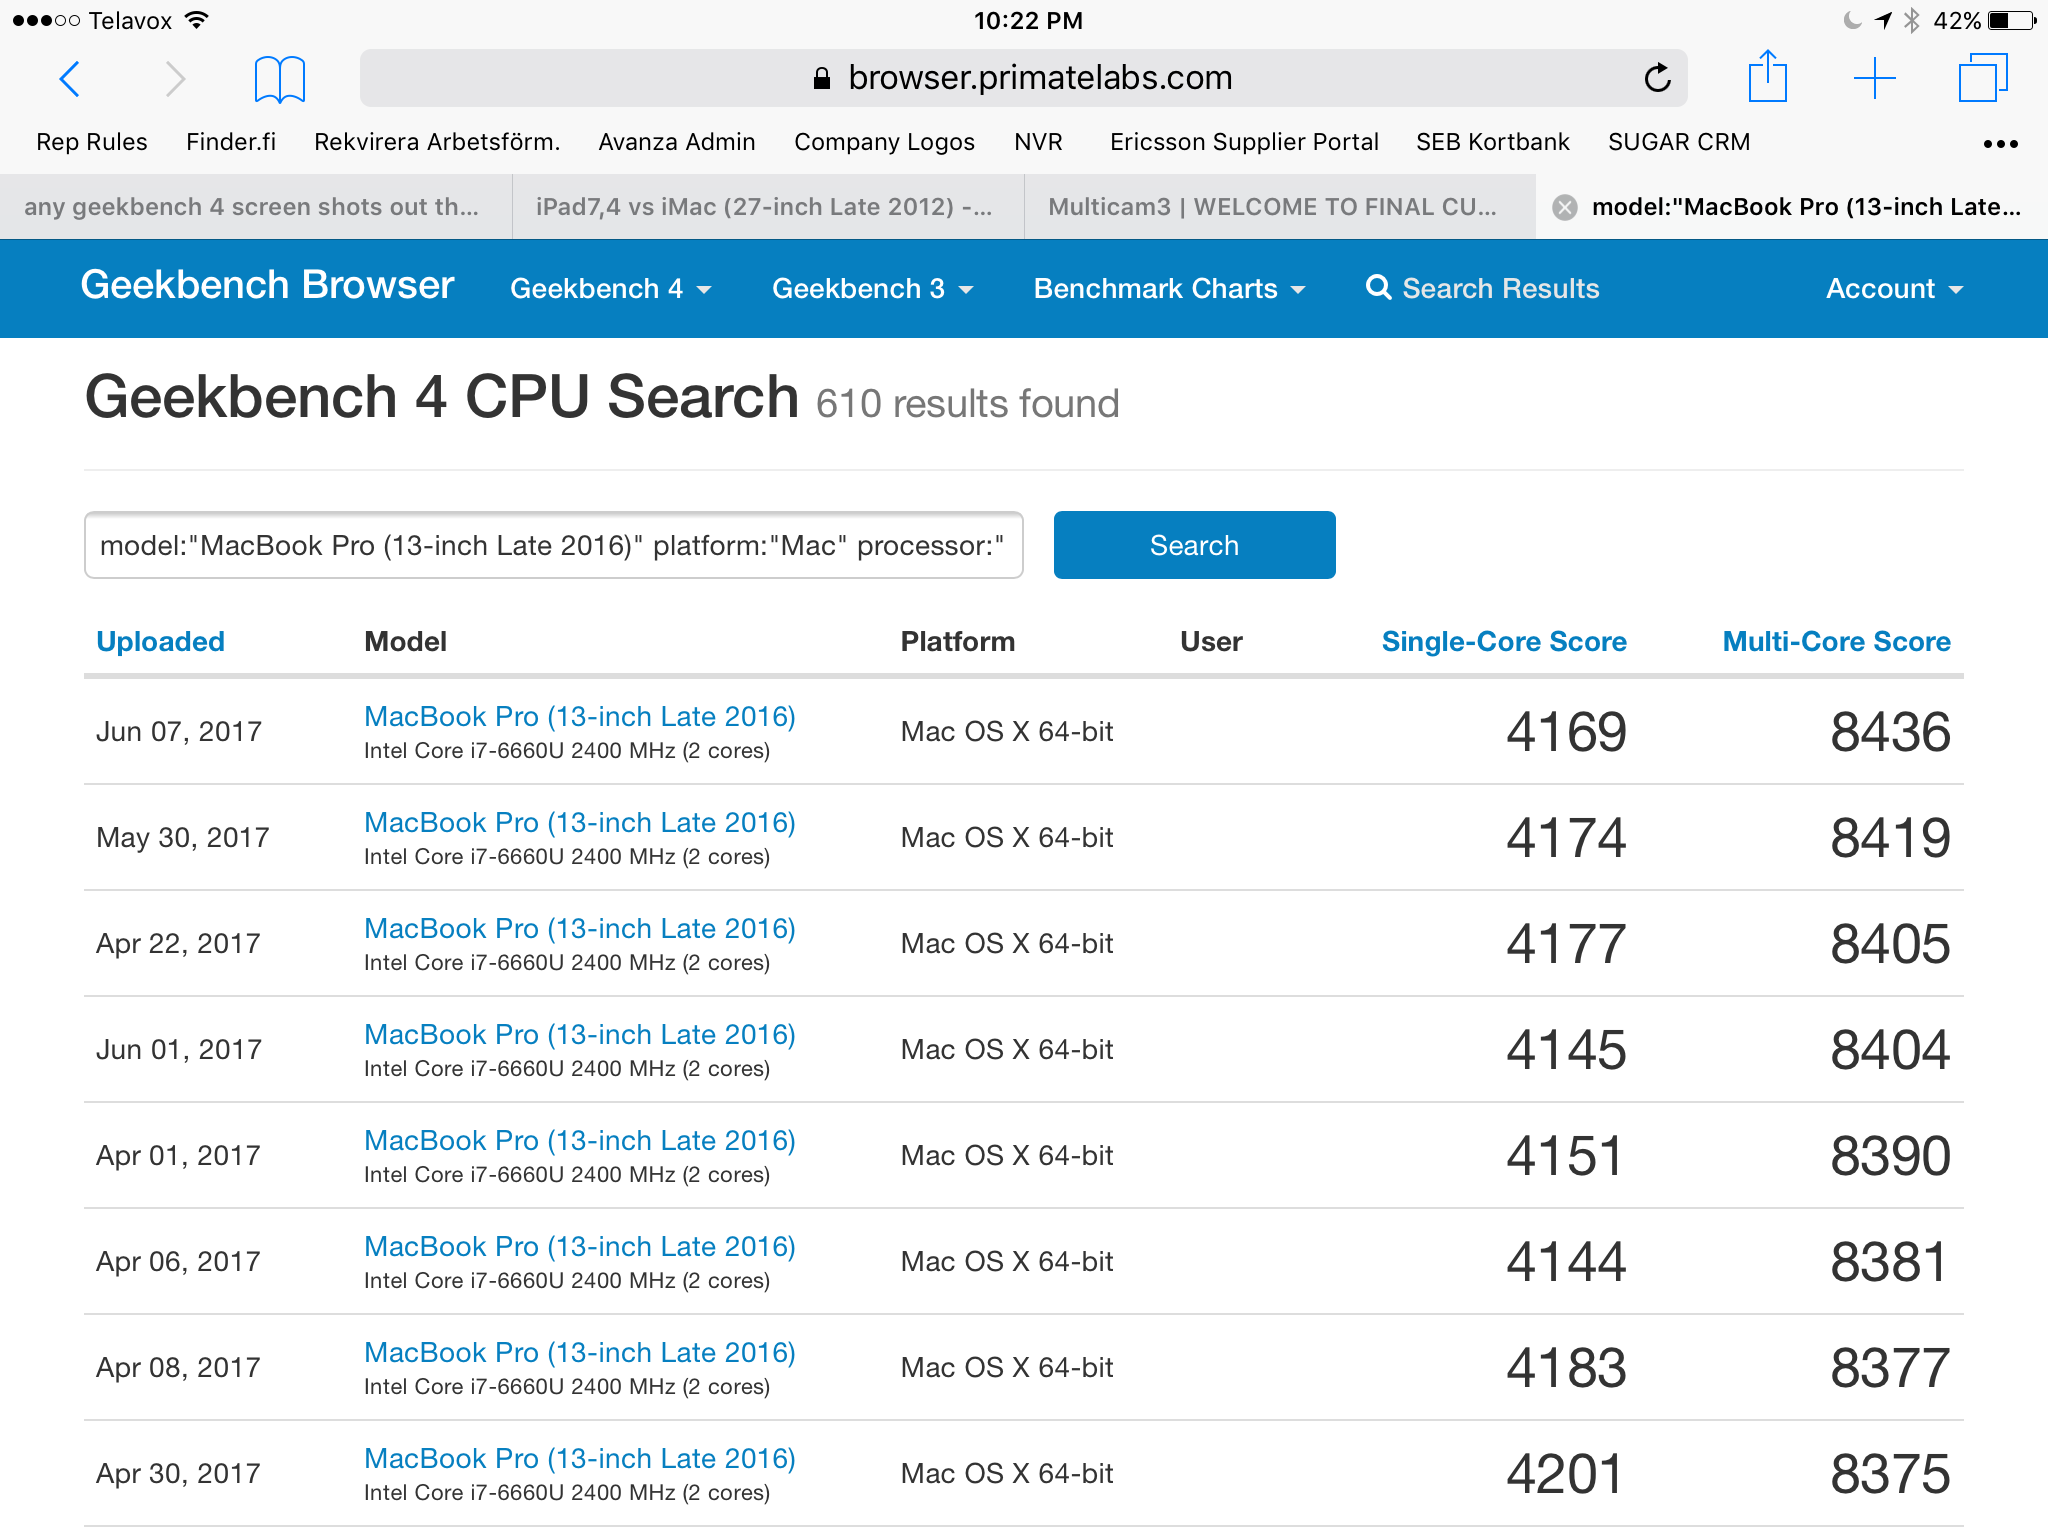Open Finder.fi bookmark

tap(231, 142)
